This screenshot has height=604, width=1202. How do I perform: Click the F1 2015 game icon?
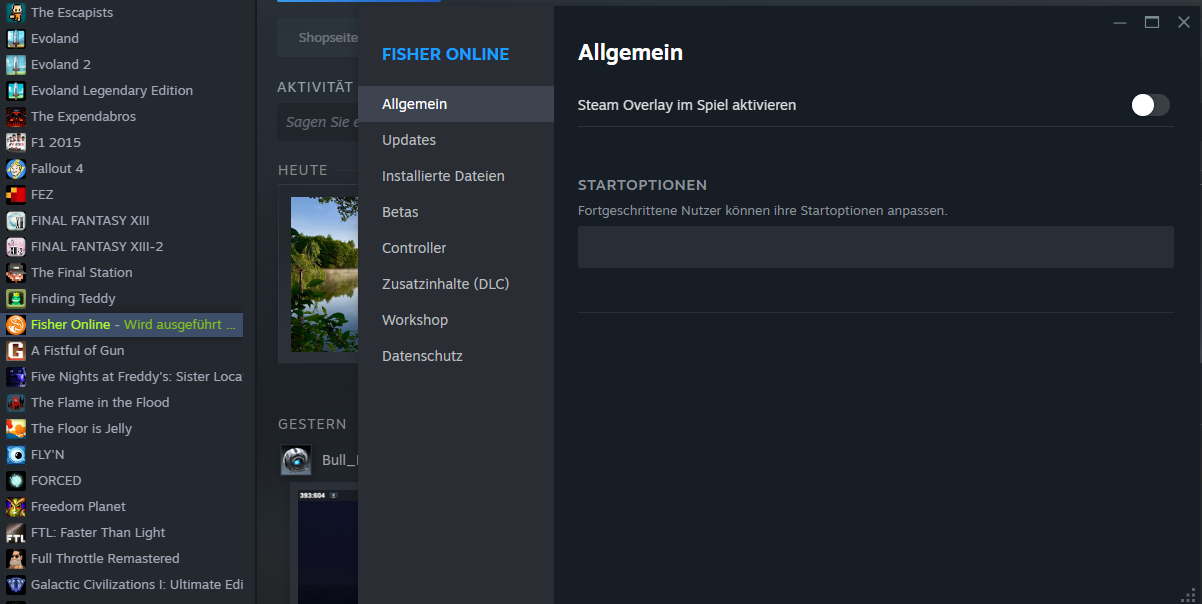tap(16, 143)
